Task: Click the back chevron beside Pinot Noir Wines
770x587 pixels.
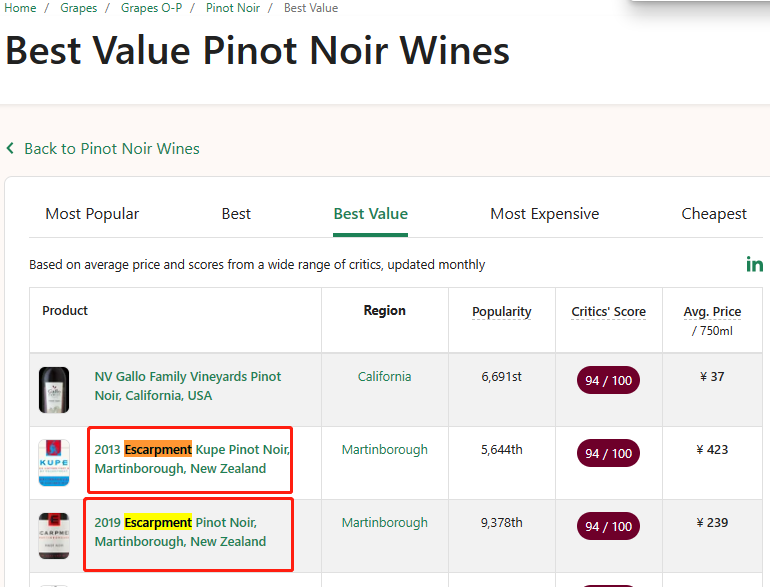Action: point(11,149)
